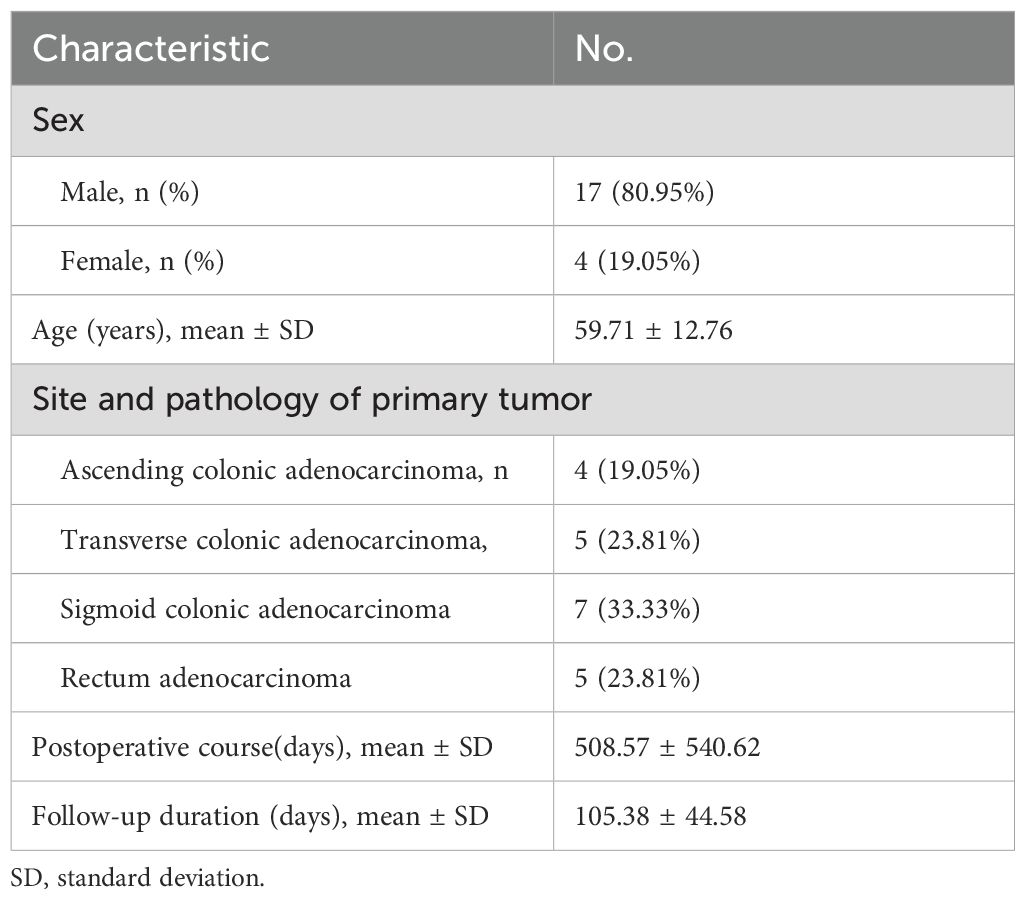Image resolution: width=1025 pixels, height=900 pixels.
Task: Select the Sex section row
Action: point(512,120)
